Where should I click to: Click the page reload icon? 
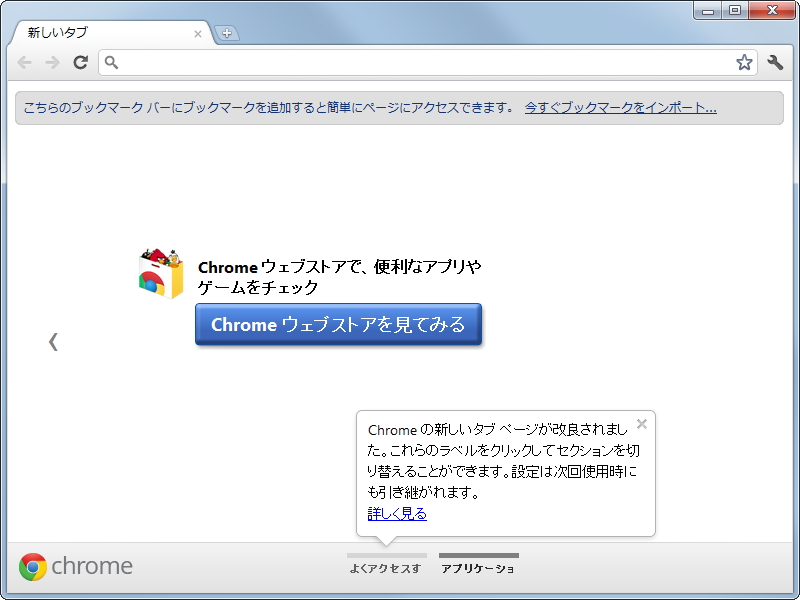point(81,62)
